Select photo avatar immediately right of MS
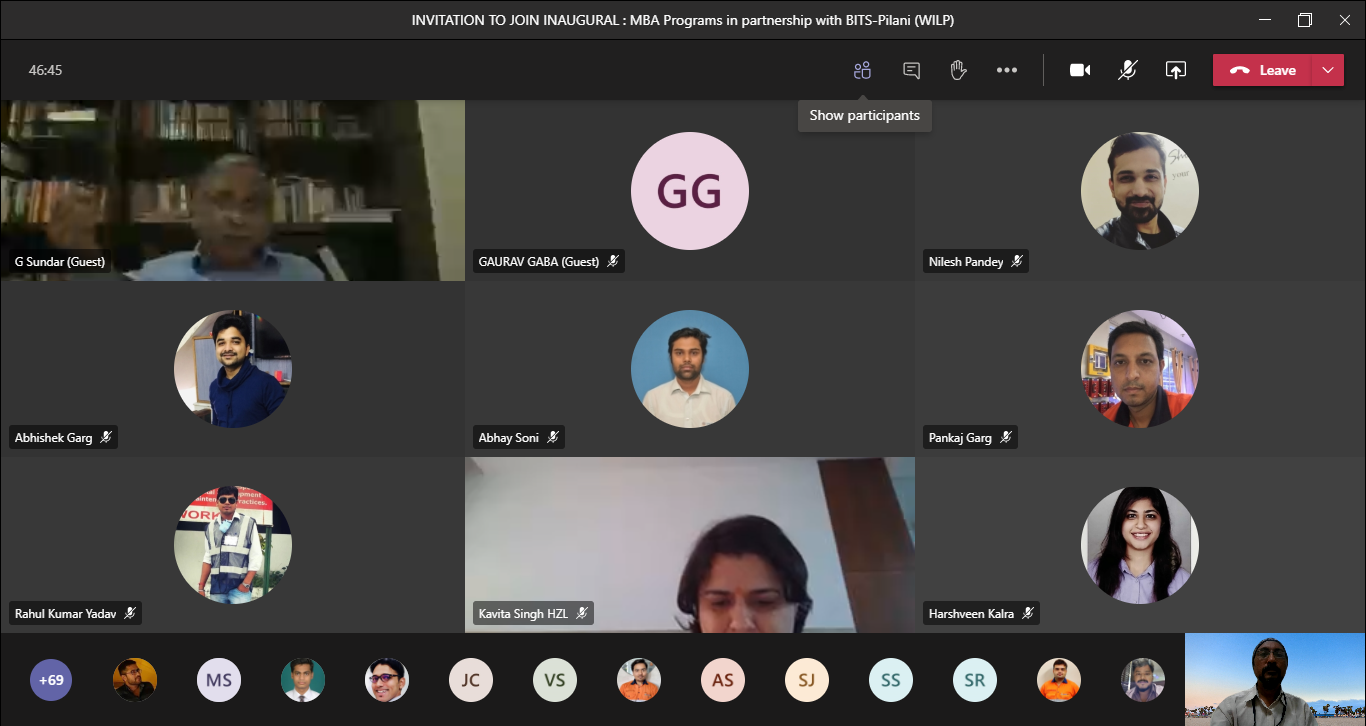This screenshot has width=1366, height=726. 303,680
